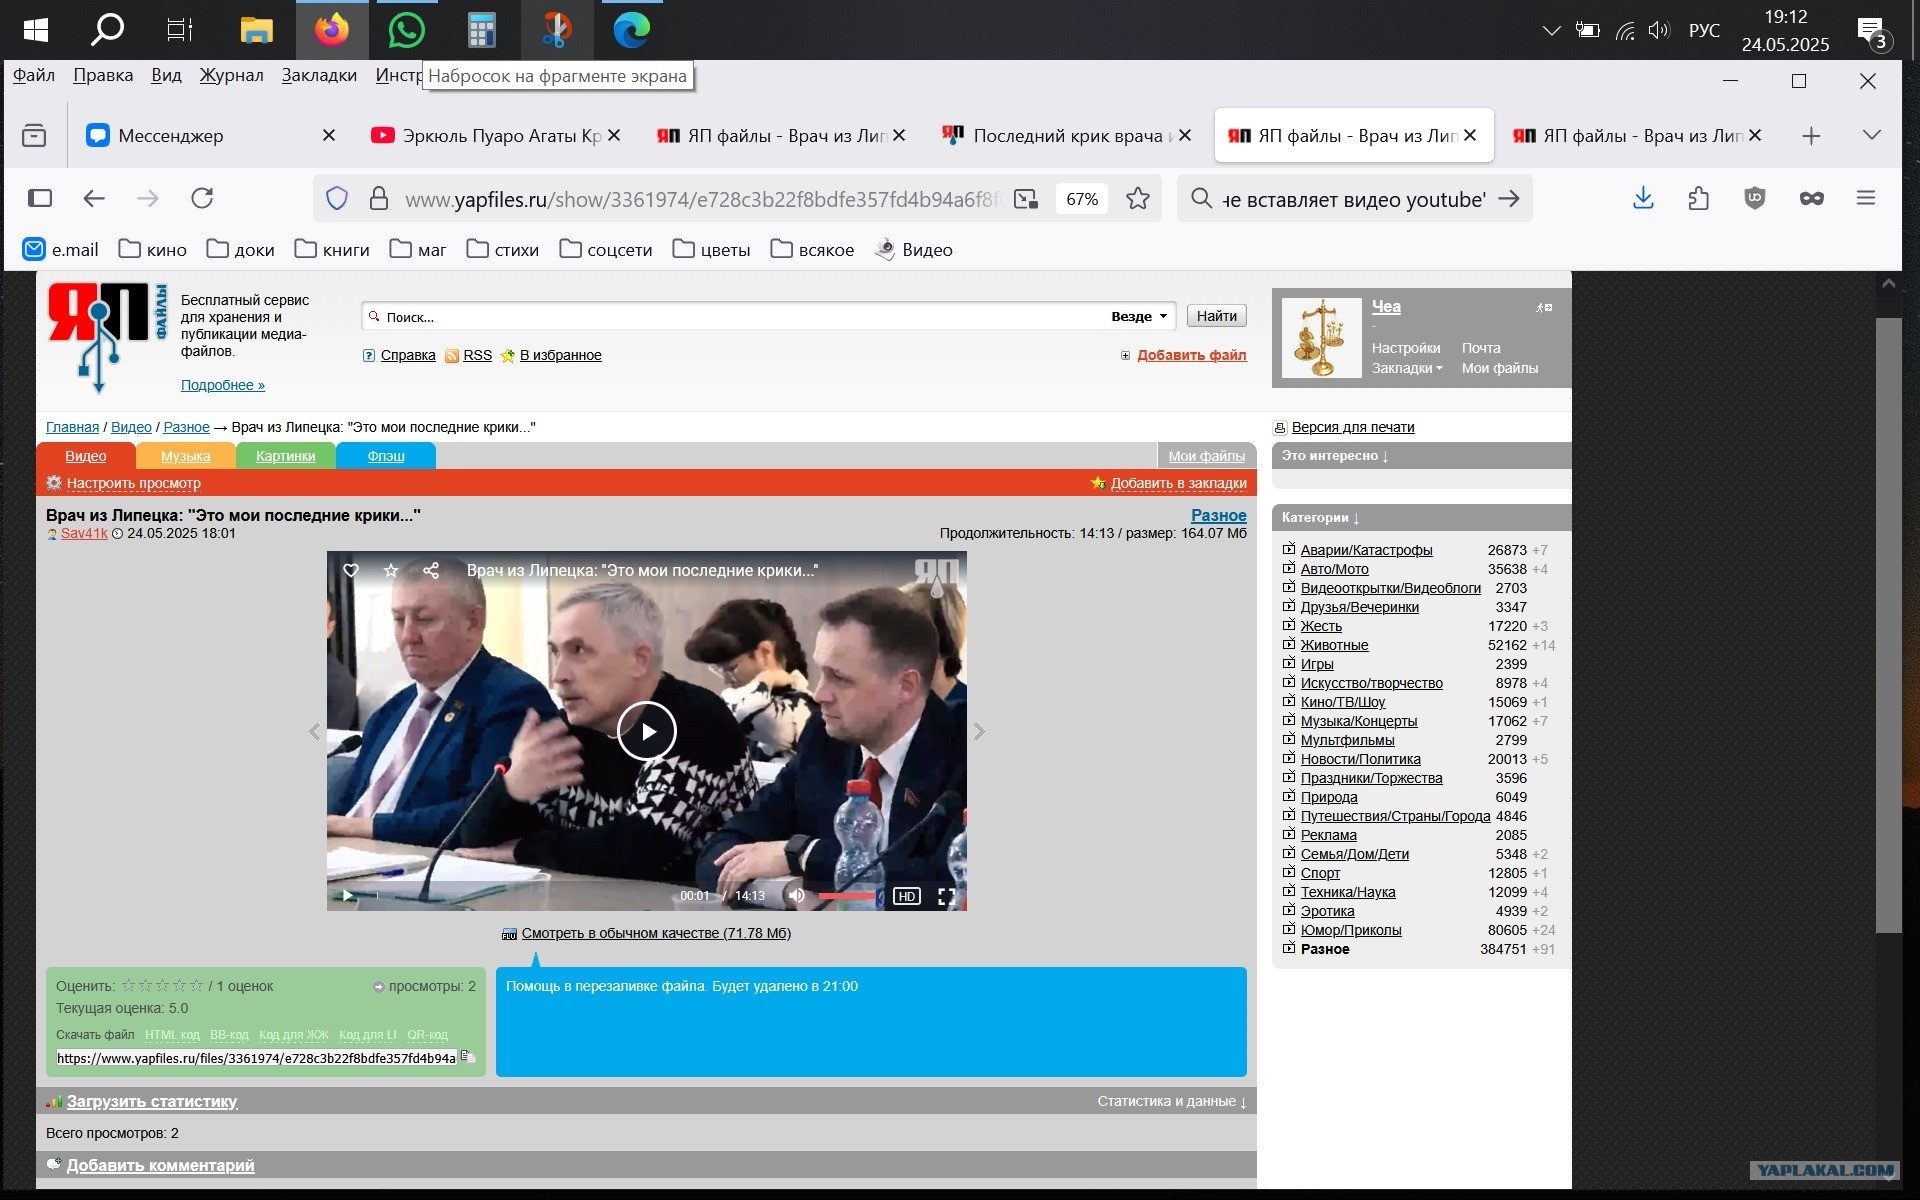The image size is (1920, 1200).
Task: List all tabs dropdown arrow
Action: 1872,135
